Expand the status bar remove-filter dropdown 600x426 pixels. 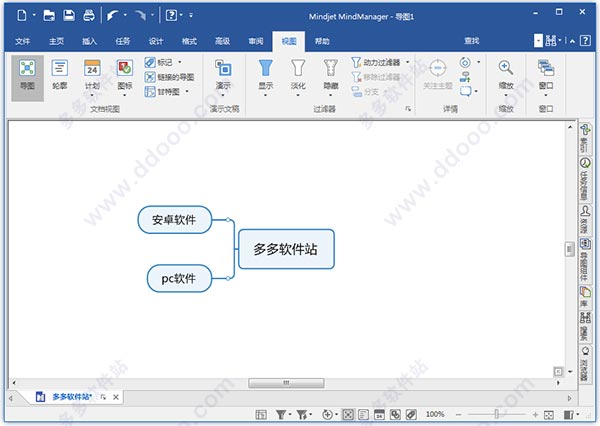[311, 415]
